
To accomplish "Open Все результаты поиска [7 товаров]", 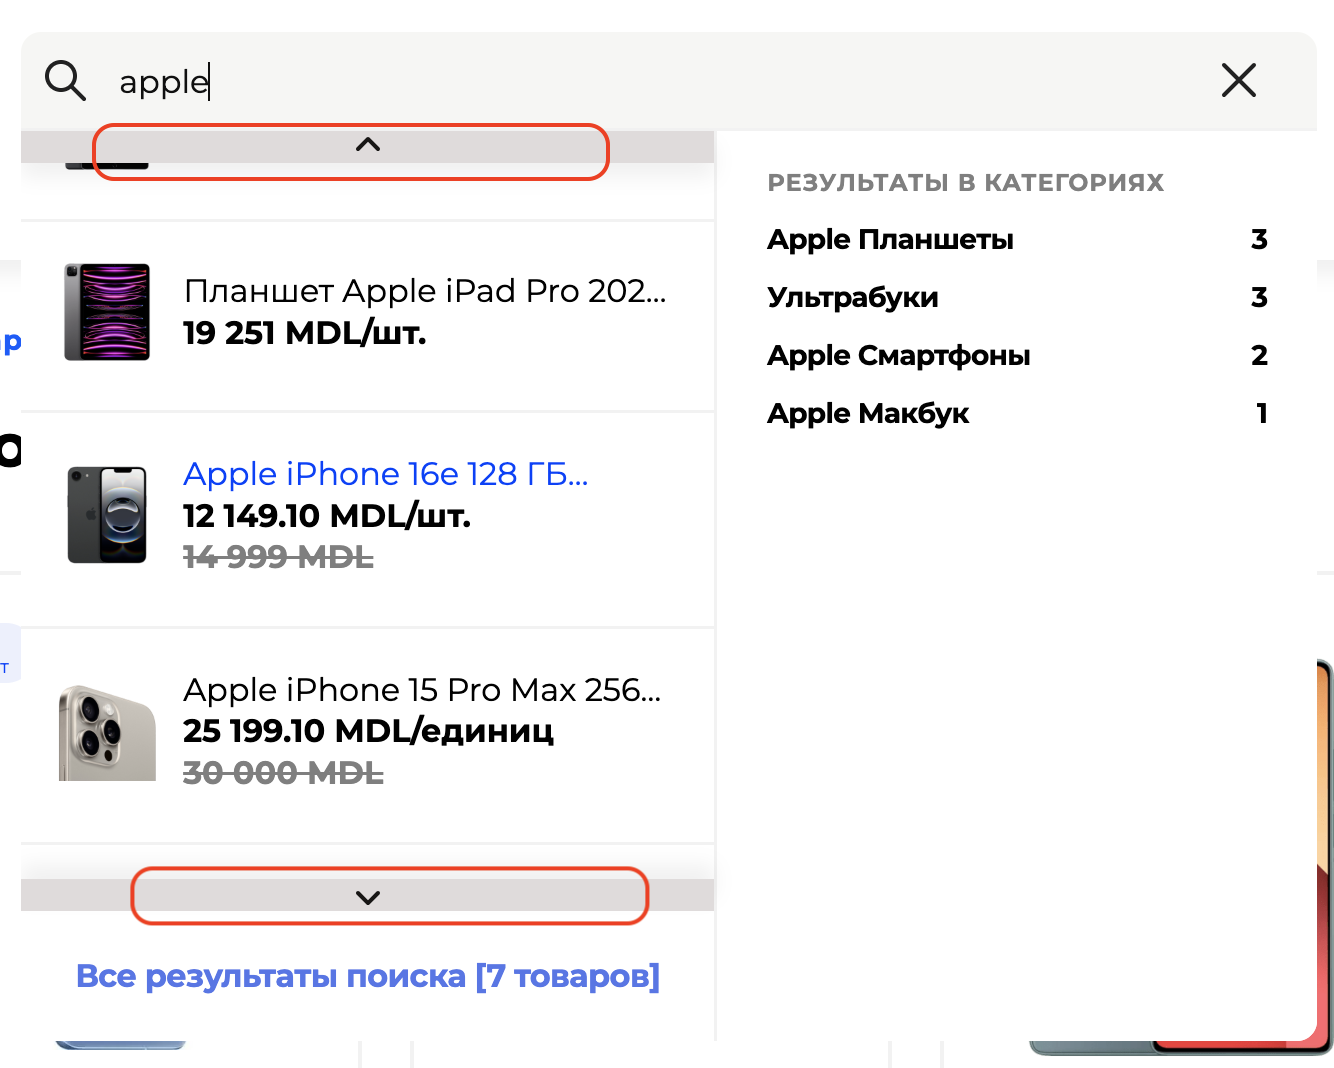I will click(x=368, y=976).
